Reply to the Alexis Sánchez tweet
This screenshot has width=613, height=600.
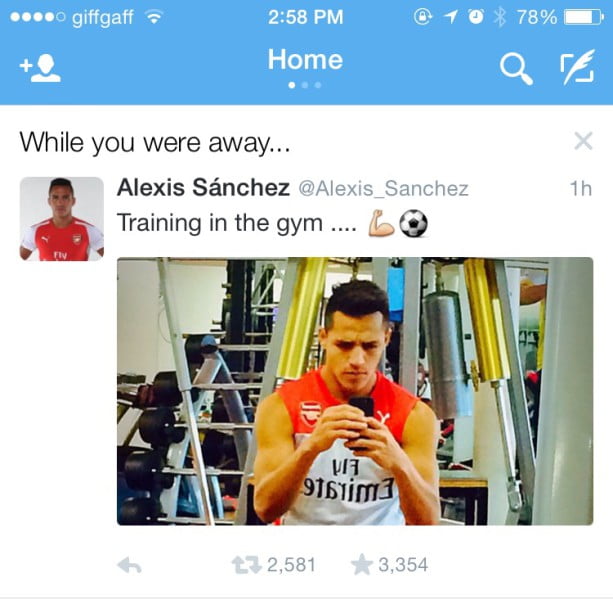pyautogui.click(x=129, y=565)
